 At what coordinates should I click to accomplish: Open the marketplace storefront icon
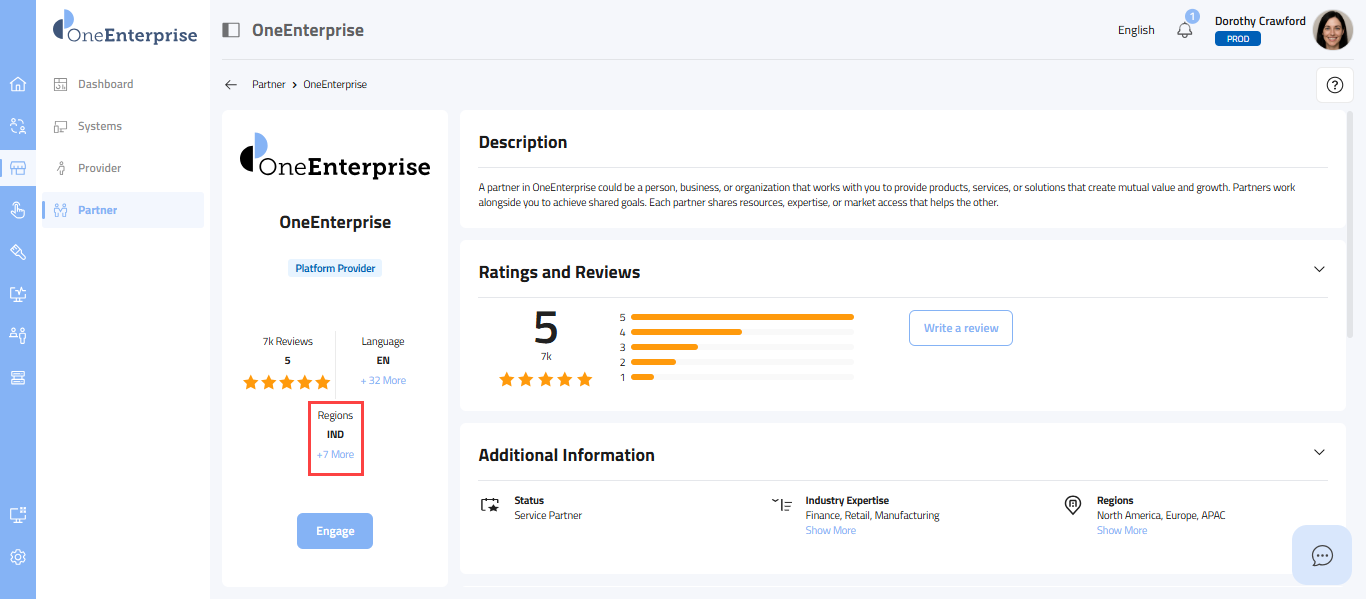click(18, 168)
